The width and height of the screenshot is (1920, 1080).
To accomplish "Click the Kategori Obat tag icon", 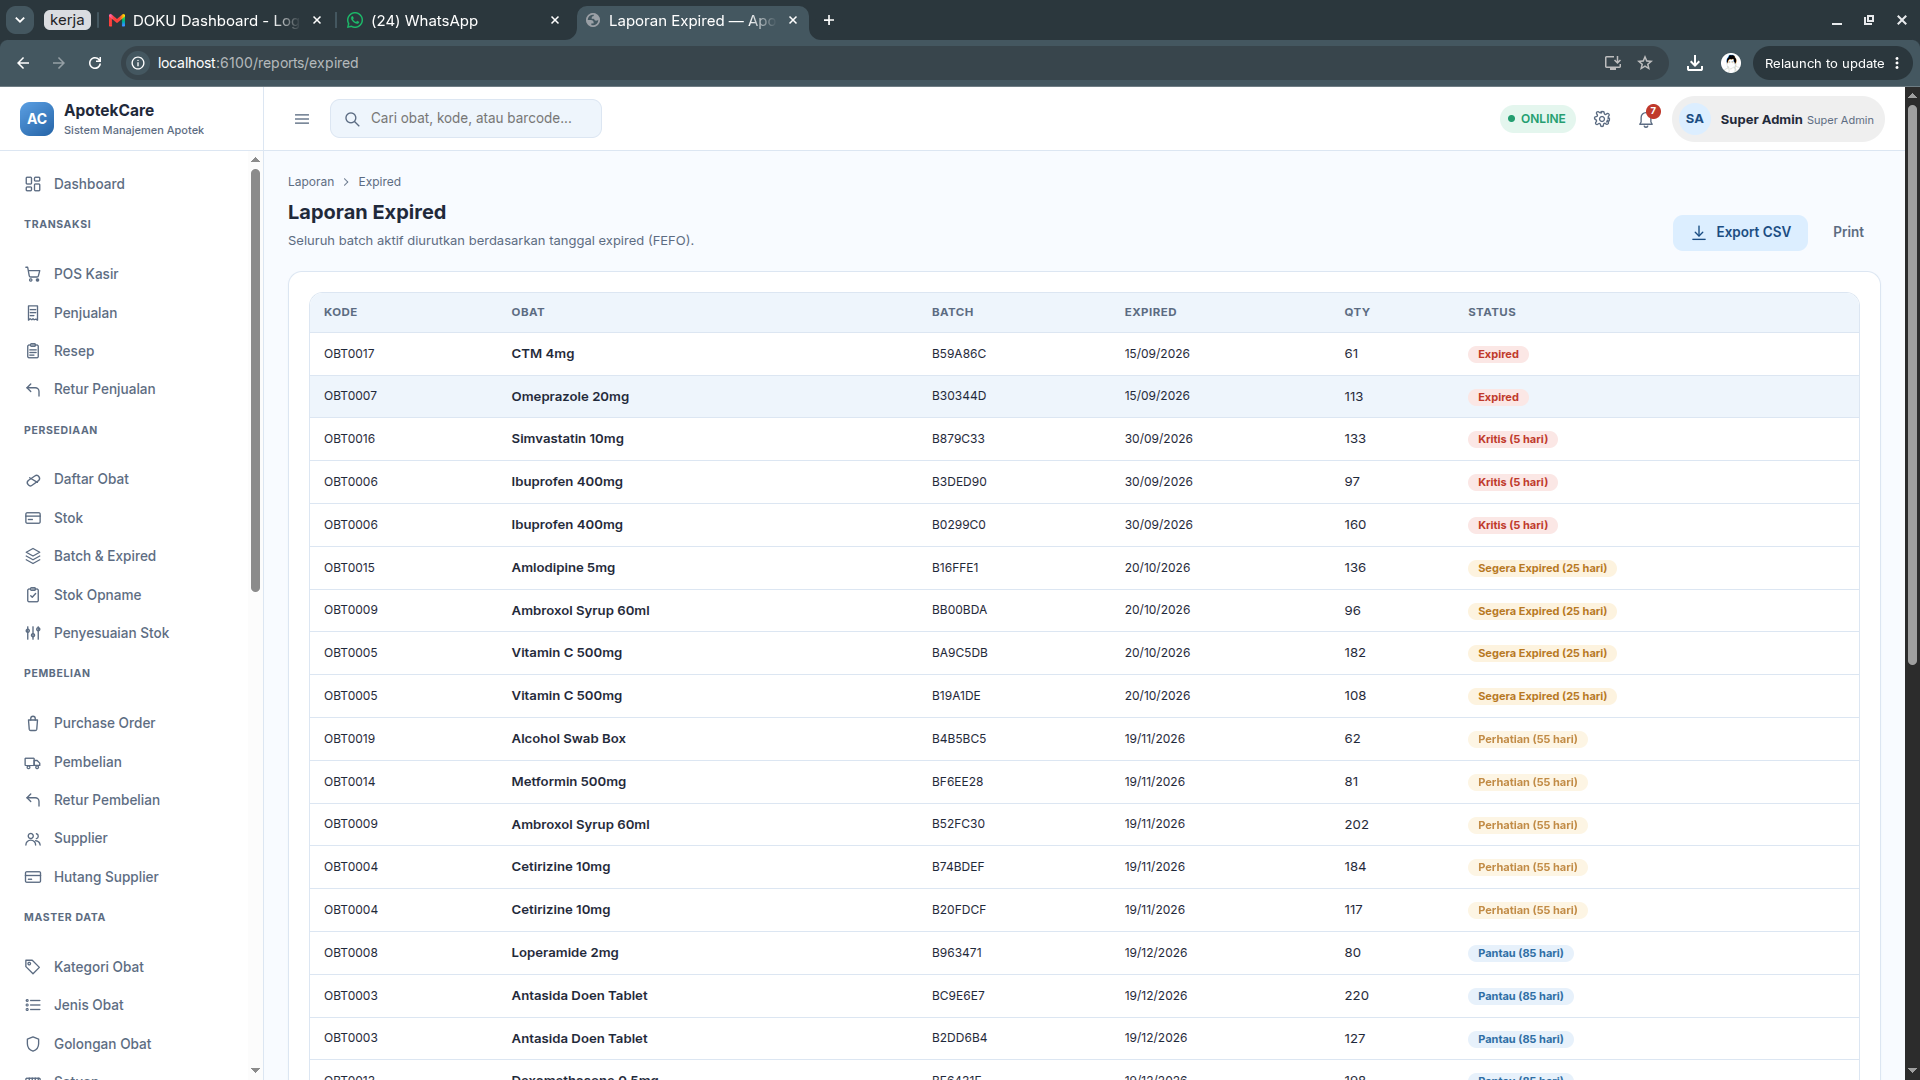I will [x=33, y=967].
